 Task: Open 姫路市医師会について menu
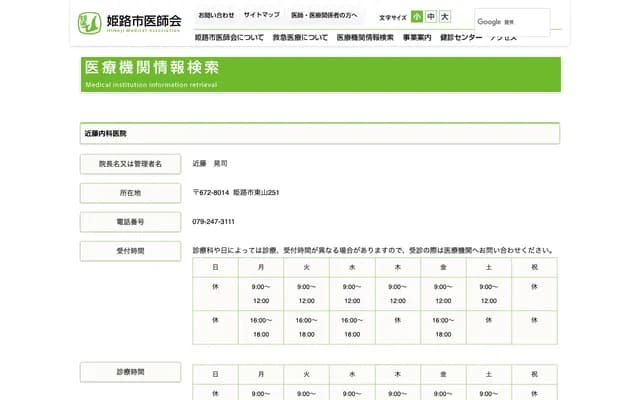click(229, 37)
